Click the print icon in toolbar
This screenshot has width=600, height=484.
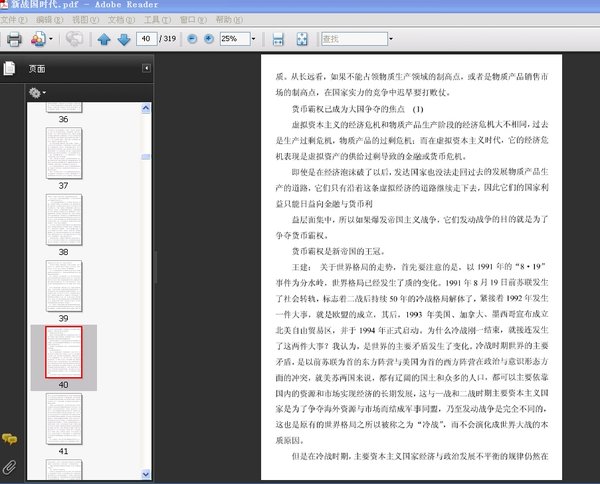[x=14, y=39]
